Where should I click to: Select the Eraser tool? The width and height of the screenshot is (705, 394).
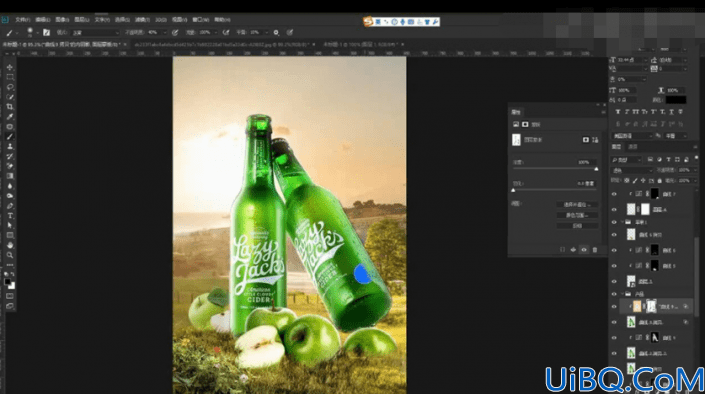(x=9, y=166)
